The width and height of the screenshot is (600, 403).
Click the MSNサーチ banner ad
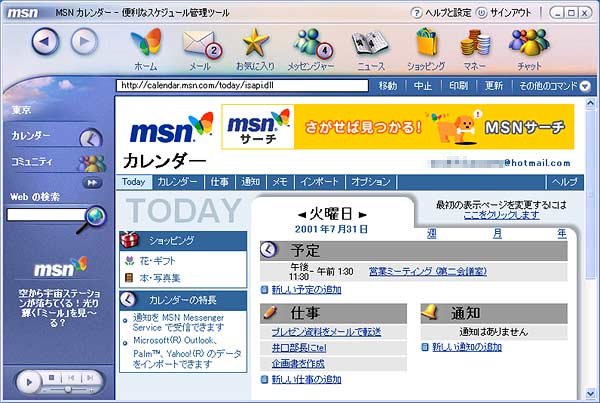[398, 127]
